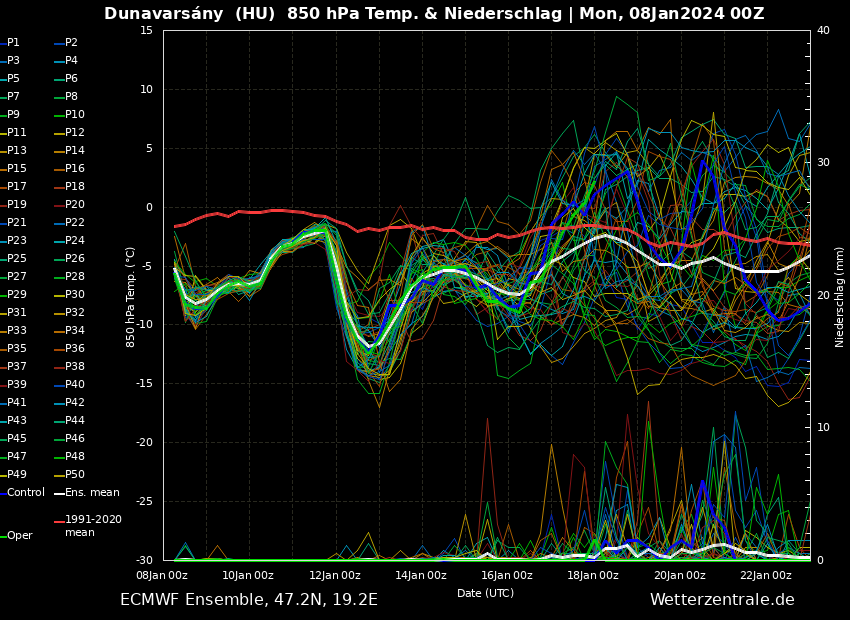Open the Wetterzentrale.de link
Screen dimensions: 850x620
tap(721, 600)
